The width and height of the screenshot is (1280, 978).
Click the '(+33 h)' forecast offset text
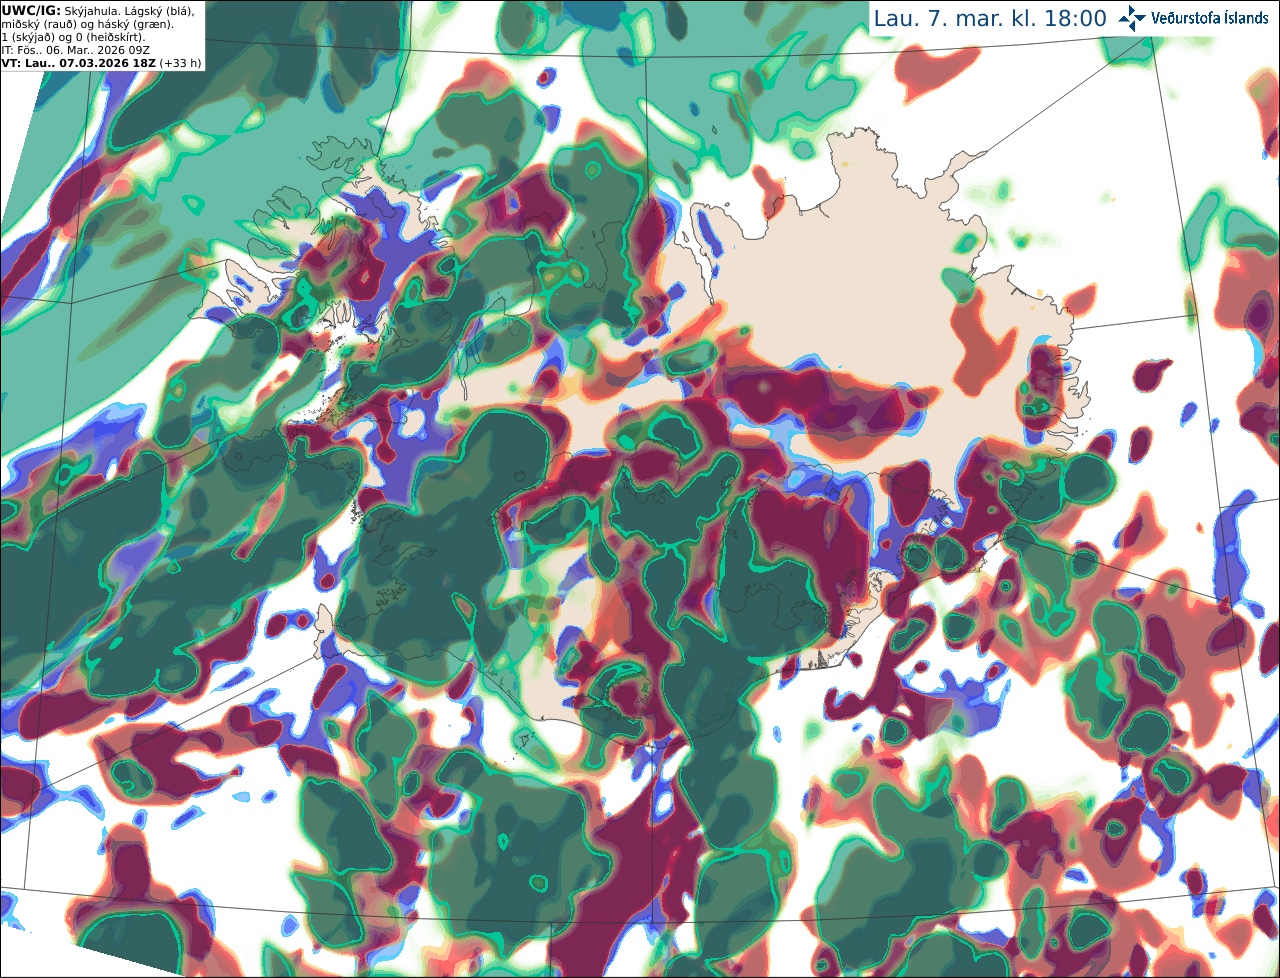click(x=181, y=62)
